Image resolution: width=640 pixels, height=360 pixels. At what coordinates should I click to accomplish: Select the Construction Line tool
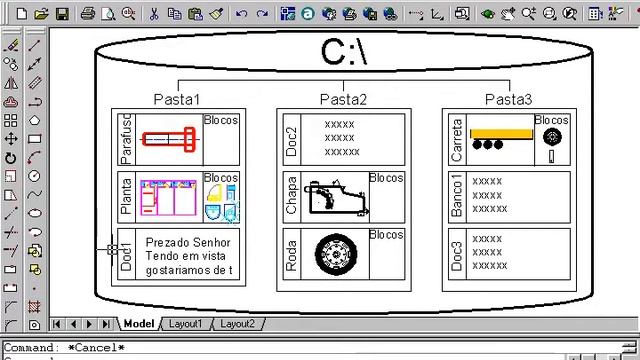[x=35, y=64]
